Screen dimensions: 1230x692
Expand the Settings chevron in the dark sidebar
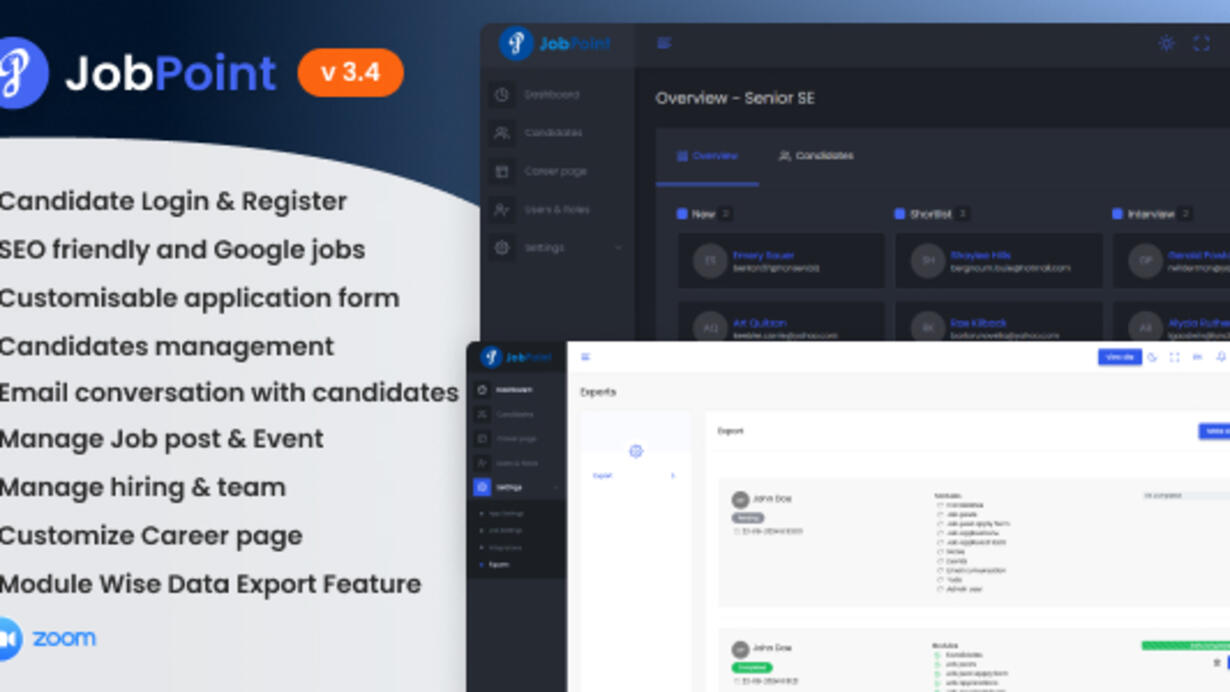coord(618,248)
